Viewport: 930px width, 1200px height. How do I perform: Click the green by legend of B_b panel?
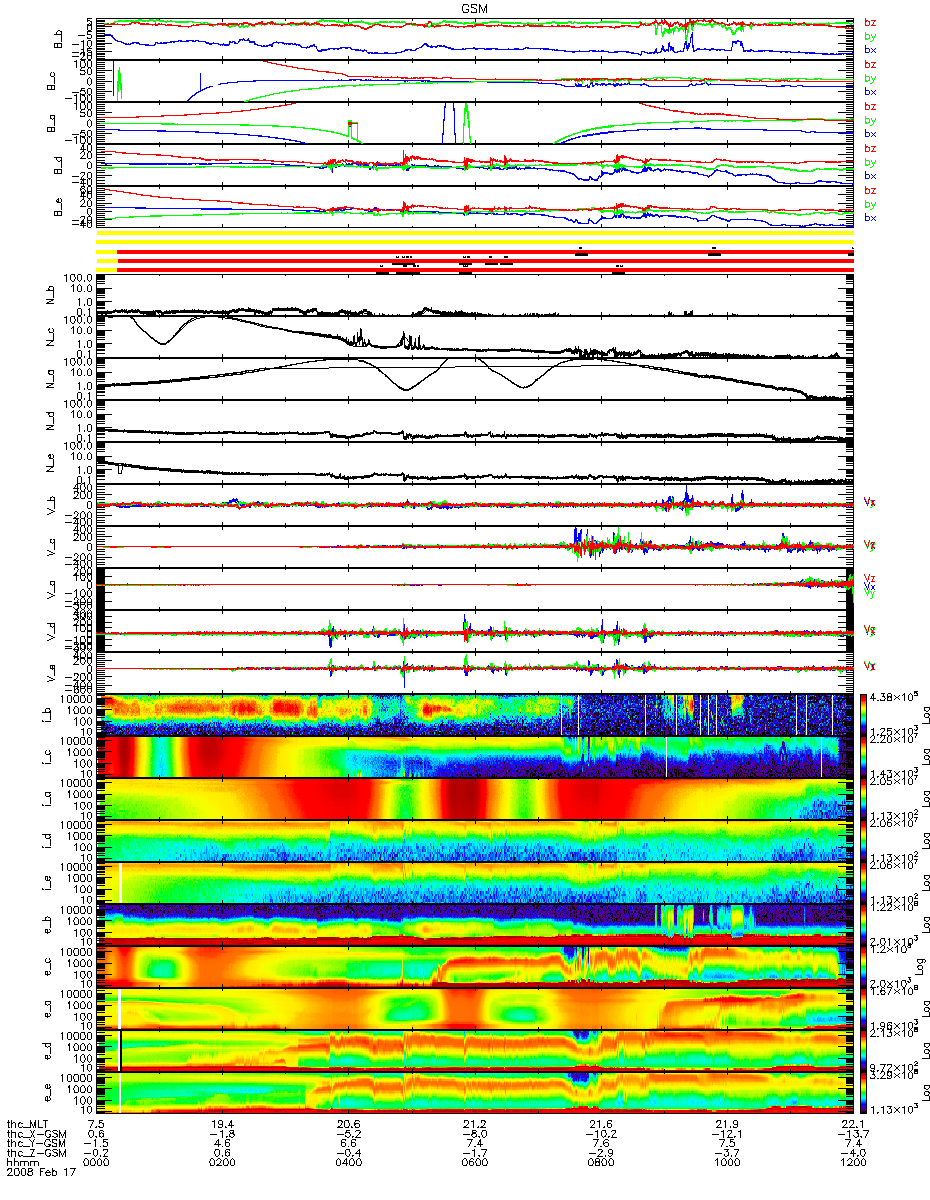[871, 36]
